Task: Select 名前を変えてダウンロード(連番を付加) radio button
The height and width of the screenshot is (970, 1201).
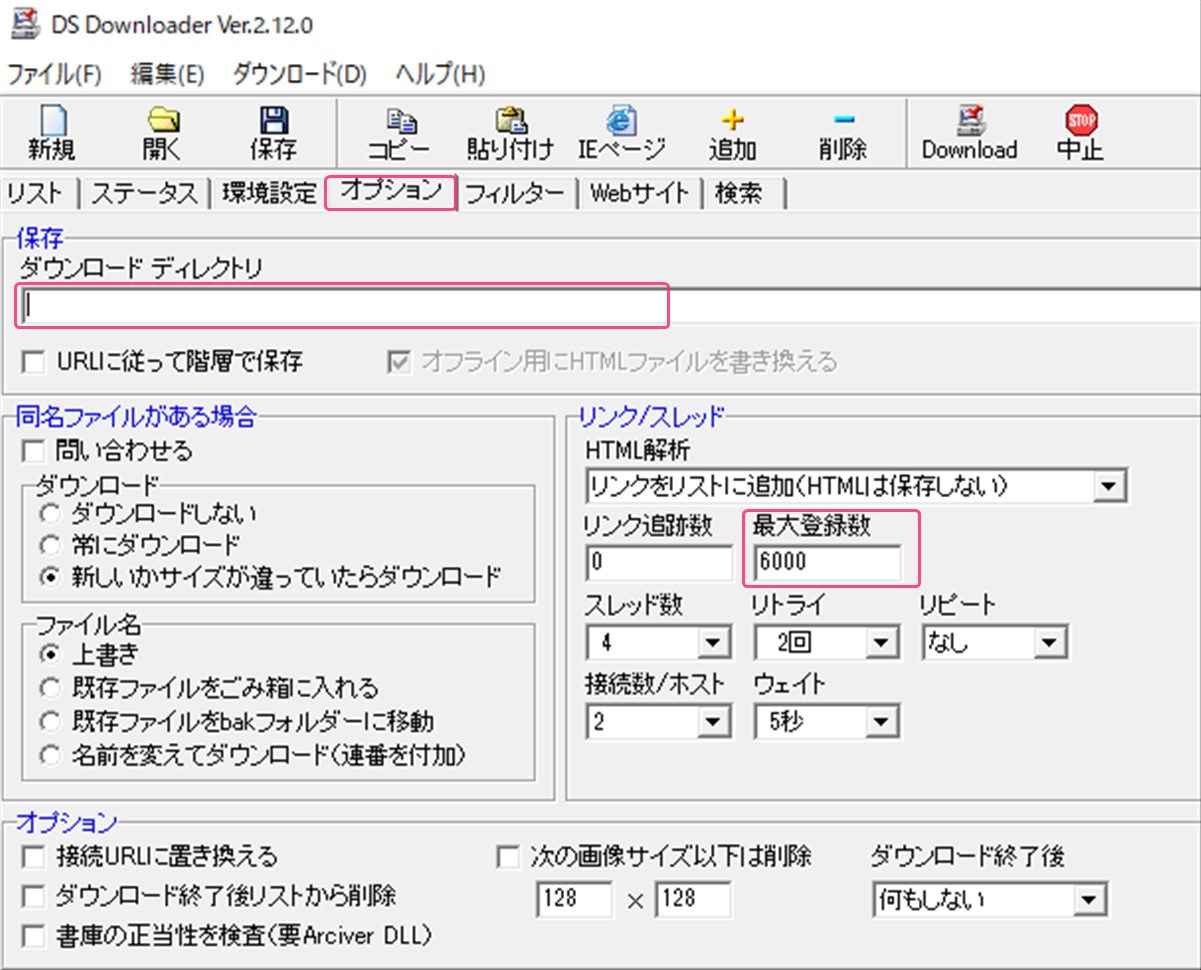Action: coord(49,756)
